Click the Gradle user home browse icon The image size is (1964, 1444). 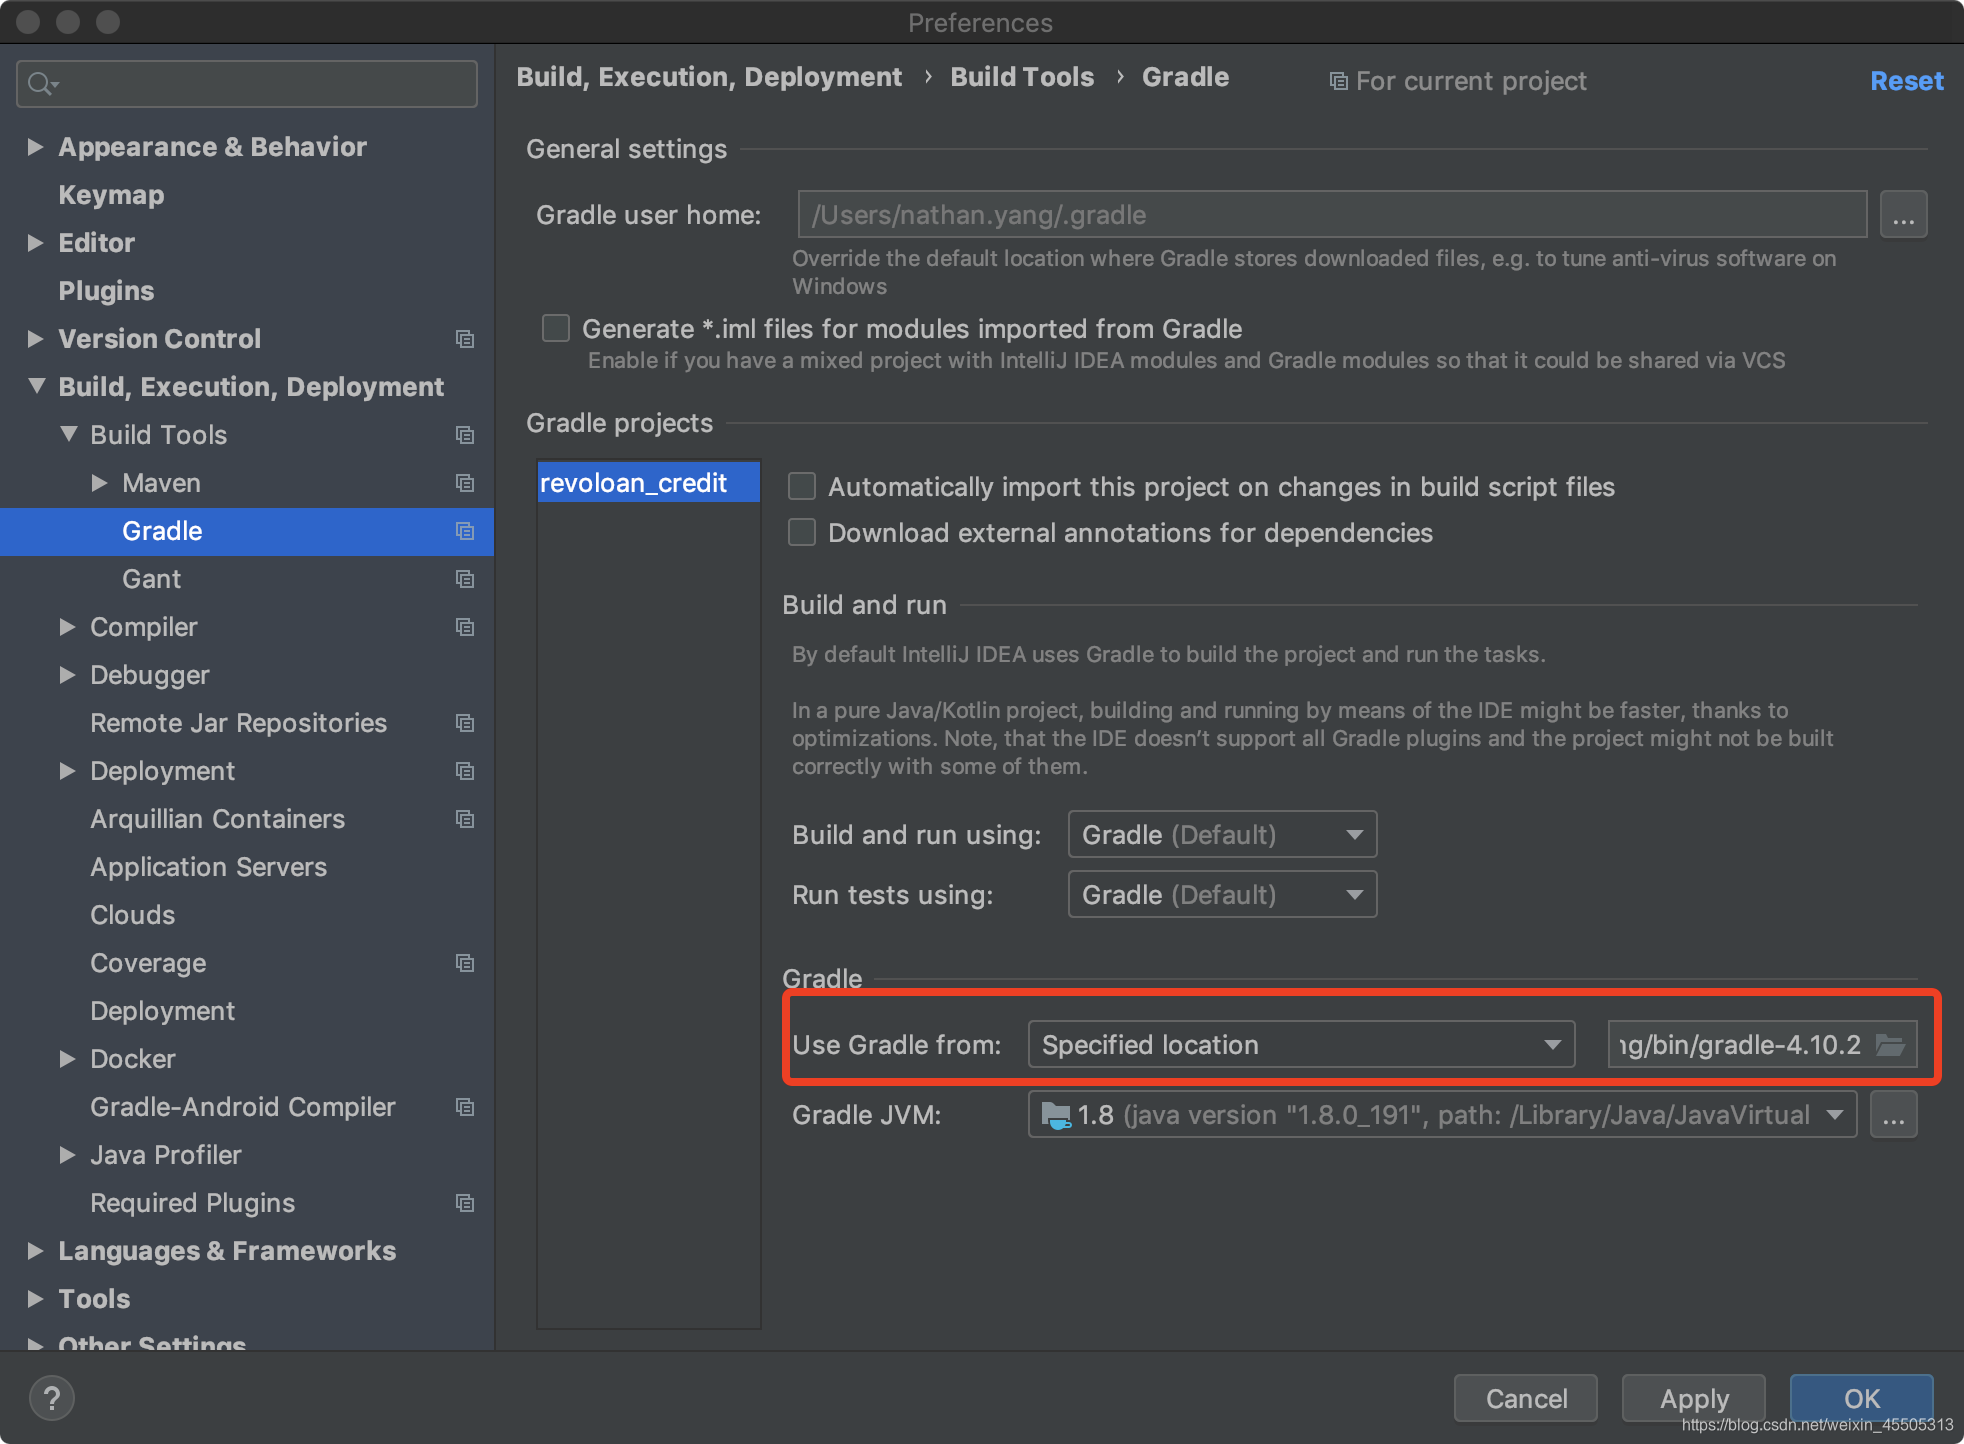click(1903, 215)
